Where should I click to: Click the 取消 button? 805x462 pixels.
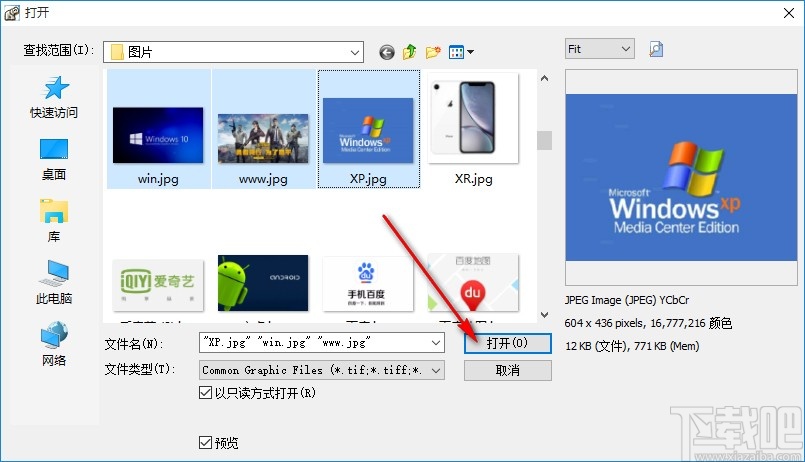508,371
